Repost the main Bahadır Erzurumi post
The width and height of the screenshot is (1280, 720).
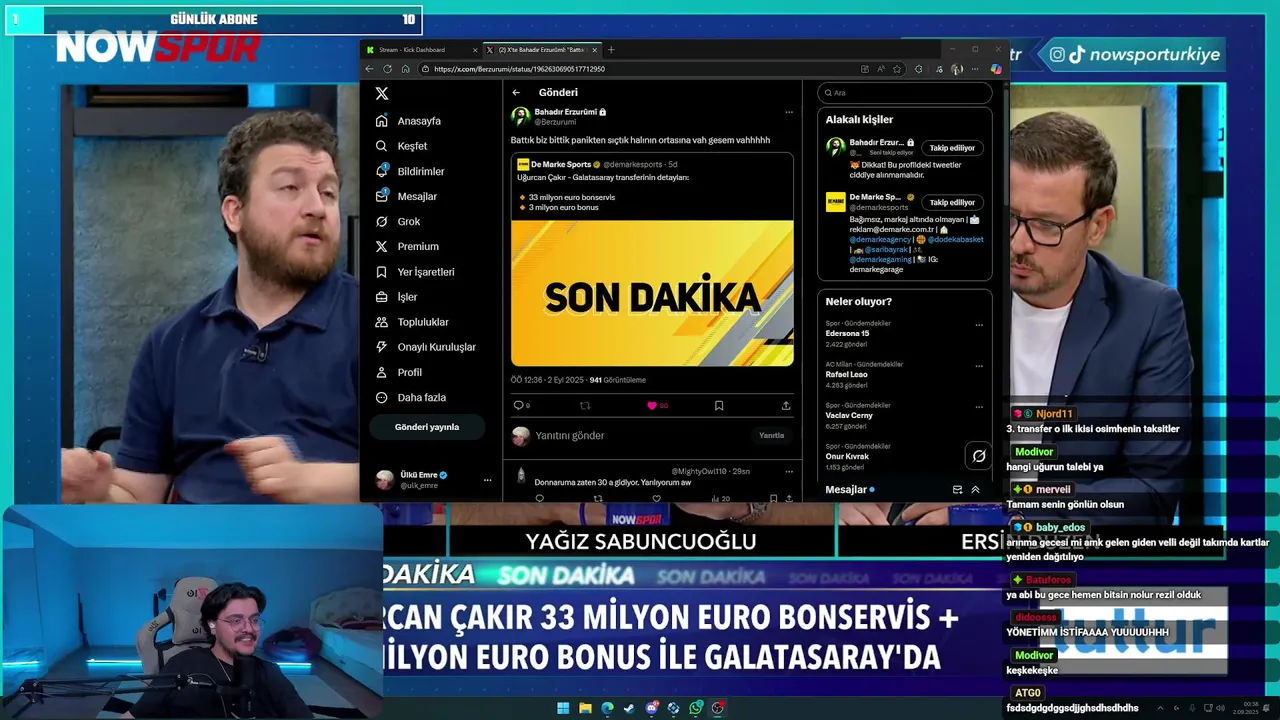pyautogui.click(x=585, y=405)
